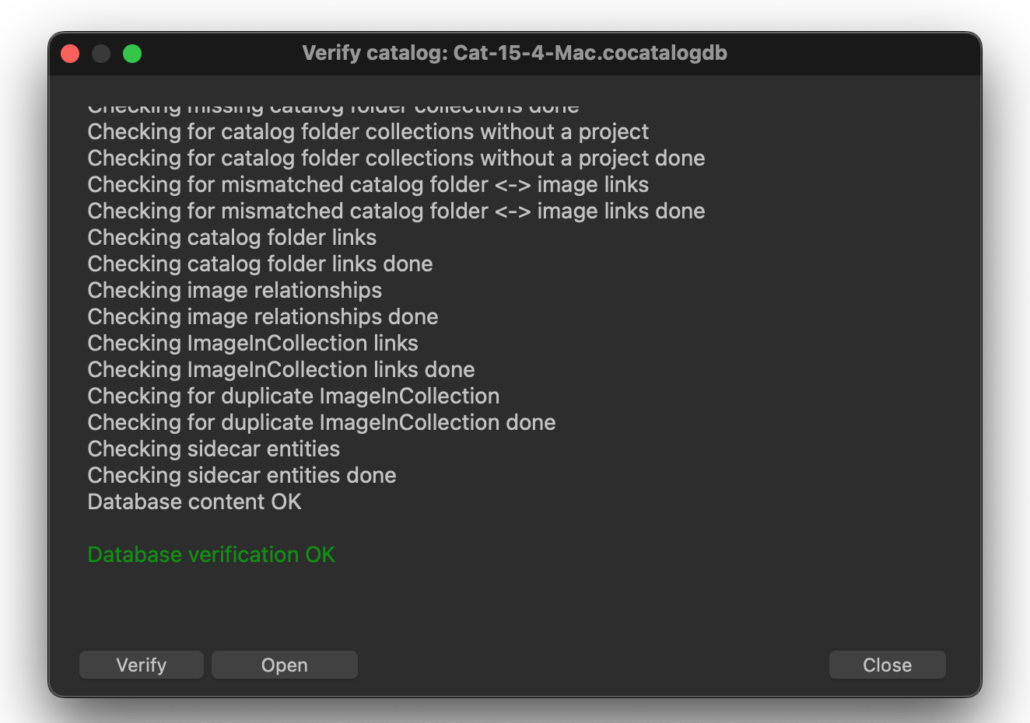The width and height of the screenshot is (1030, 723).
Task: Click the Checking image relationships done line
Action: coord(262,316)
